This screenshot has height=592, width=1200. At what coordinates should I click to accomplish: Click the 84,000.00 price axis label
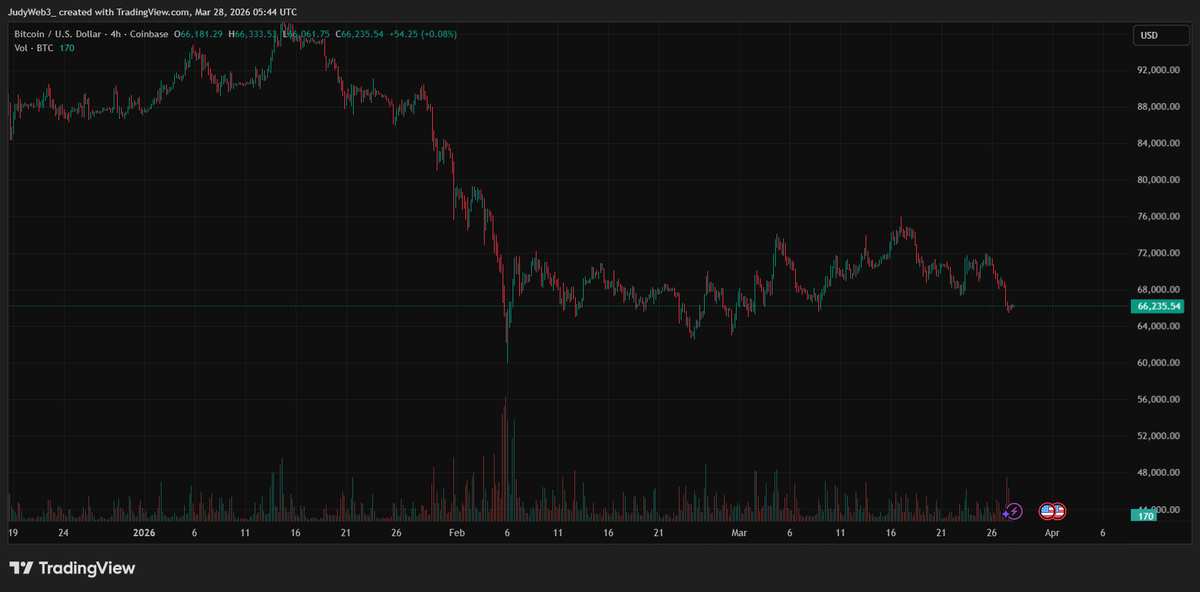pyautogui.click(x=1160, y=143)
